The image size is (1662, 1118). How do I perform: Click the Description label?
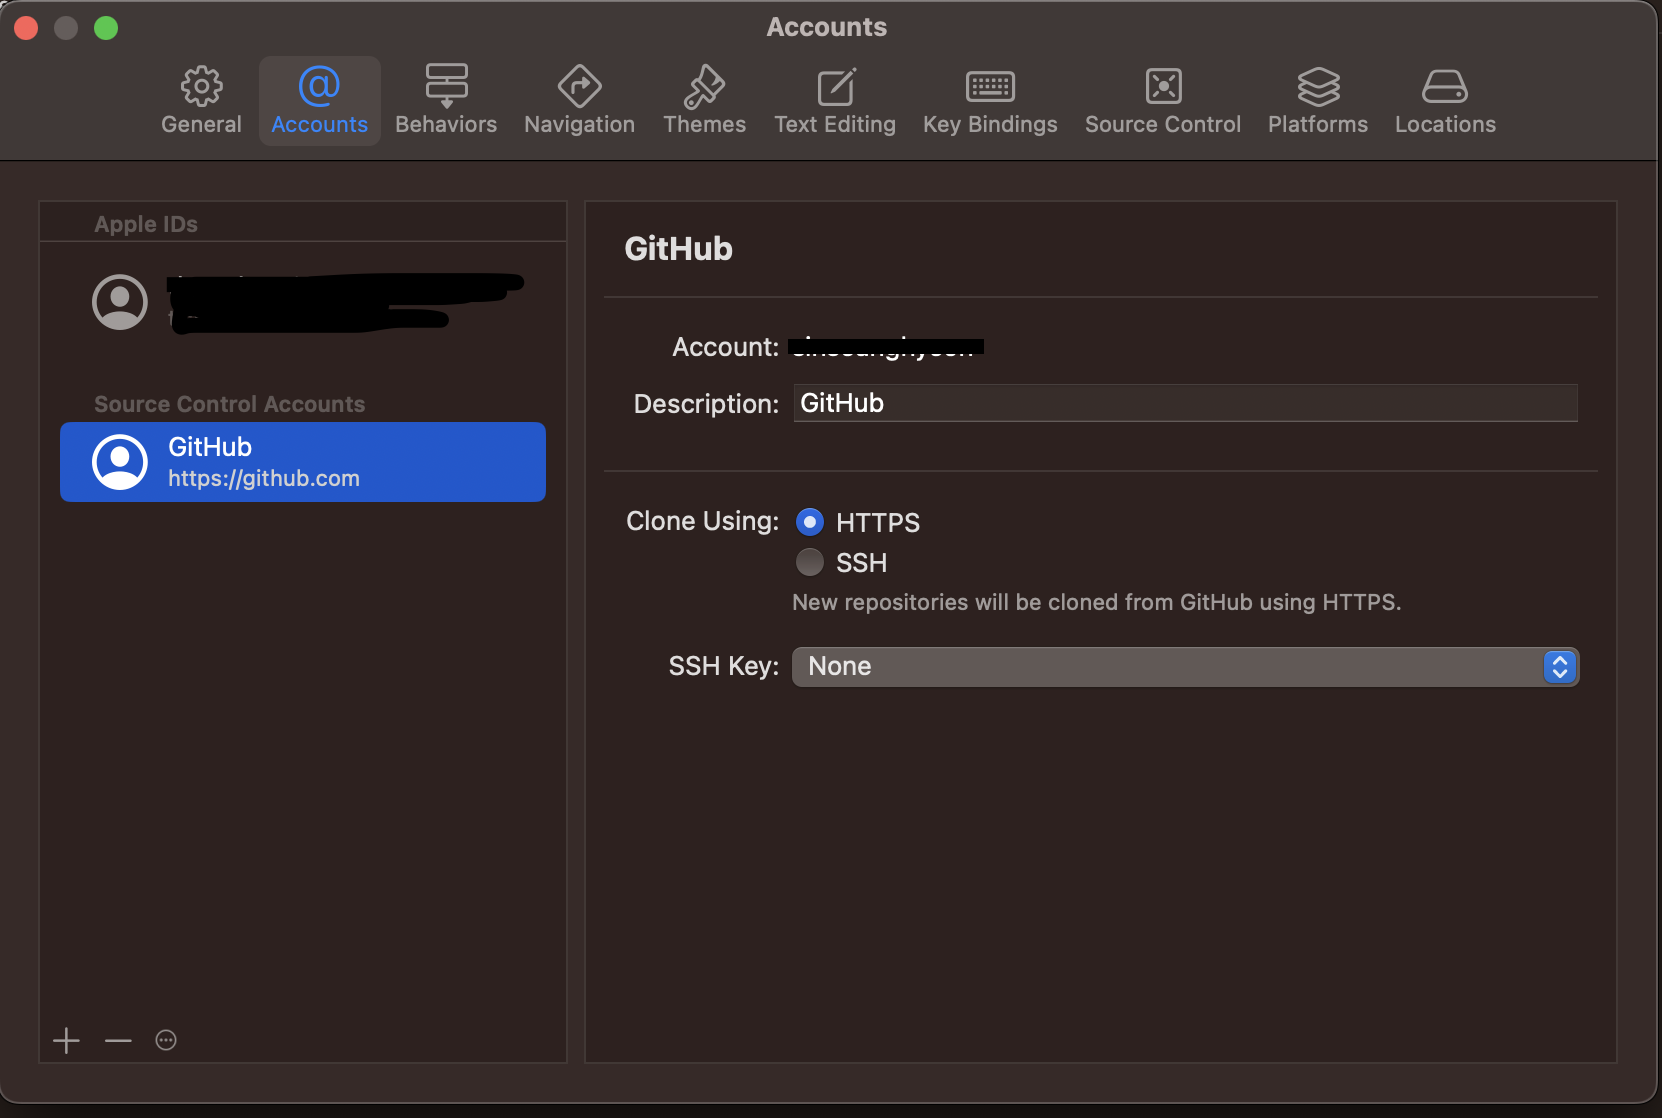click(x=707, y=404)
